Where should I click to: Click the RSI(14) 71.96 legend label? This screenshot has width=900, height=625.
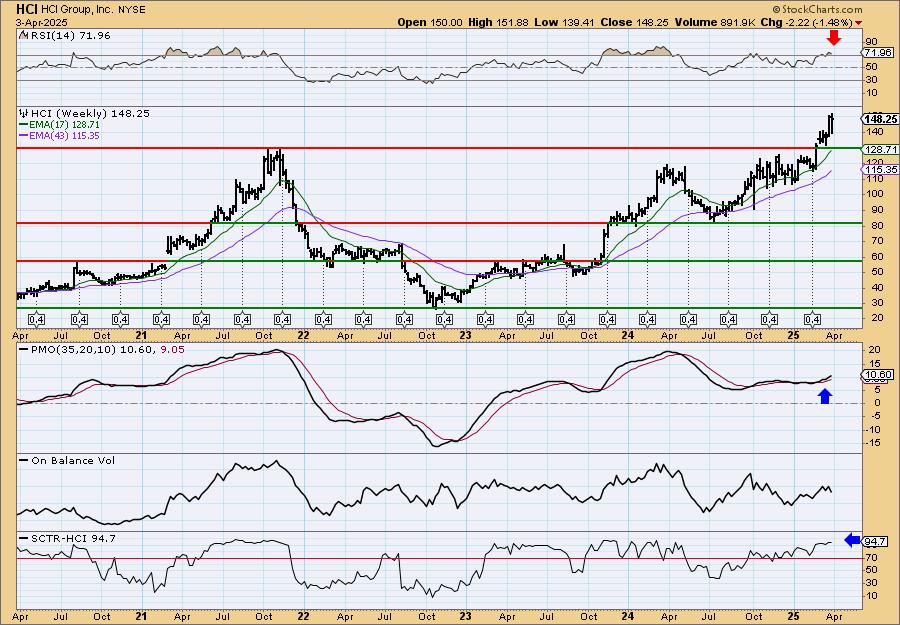tap(70, 36)
